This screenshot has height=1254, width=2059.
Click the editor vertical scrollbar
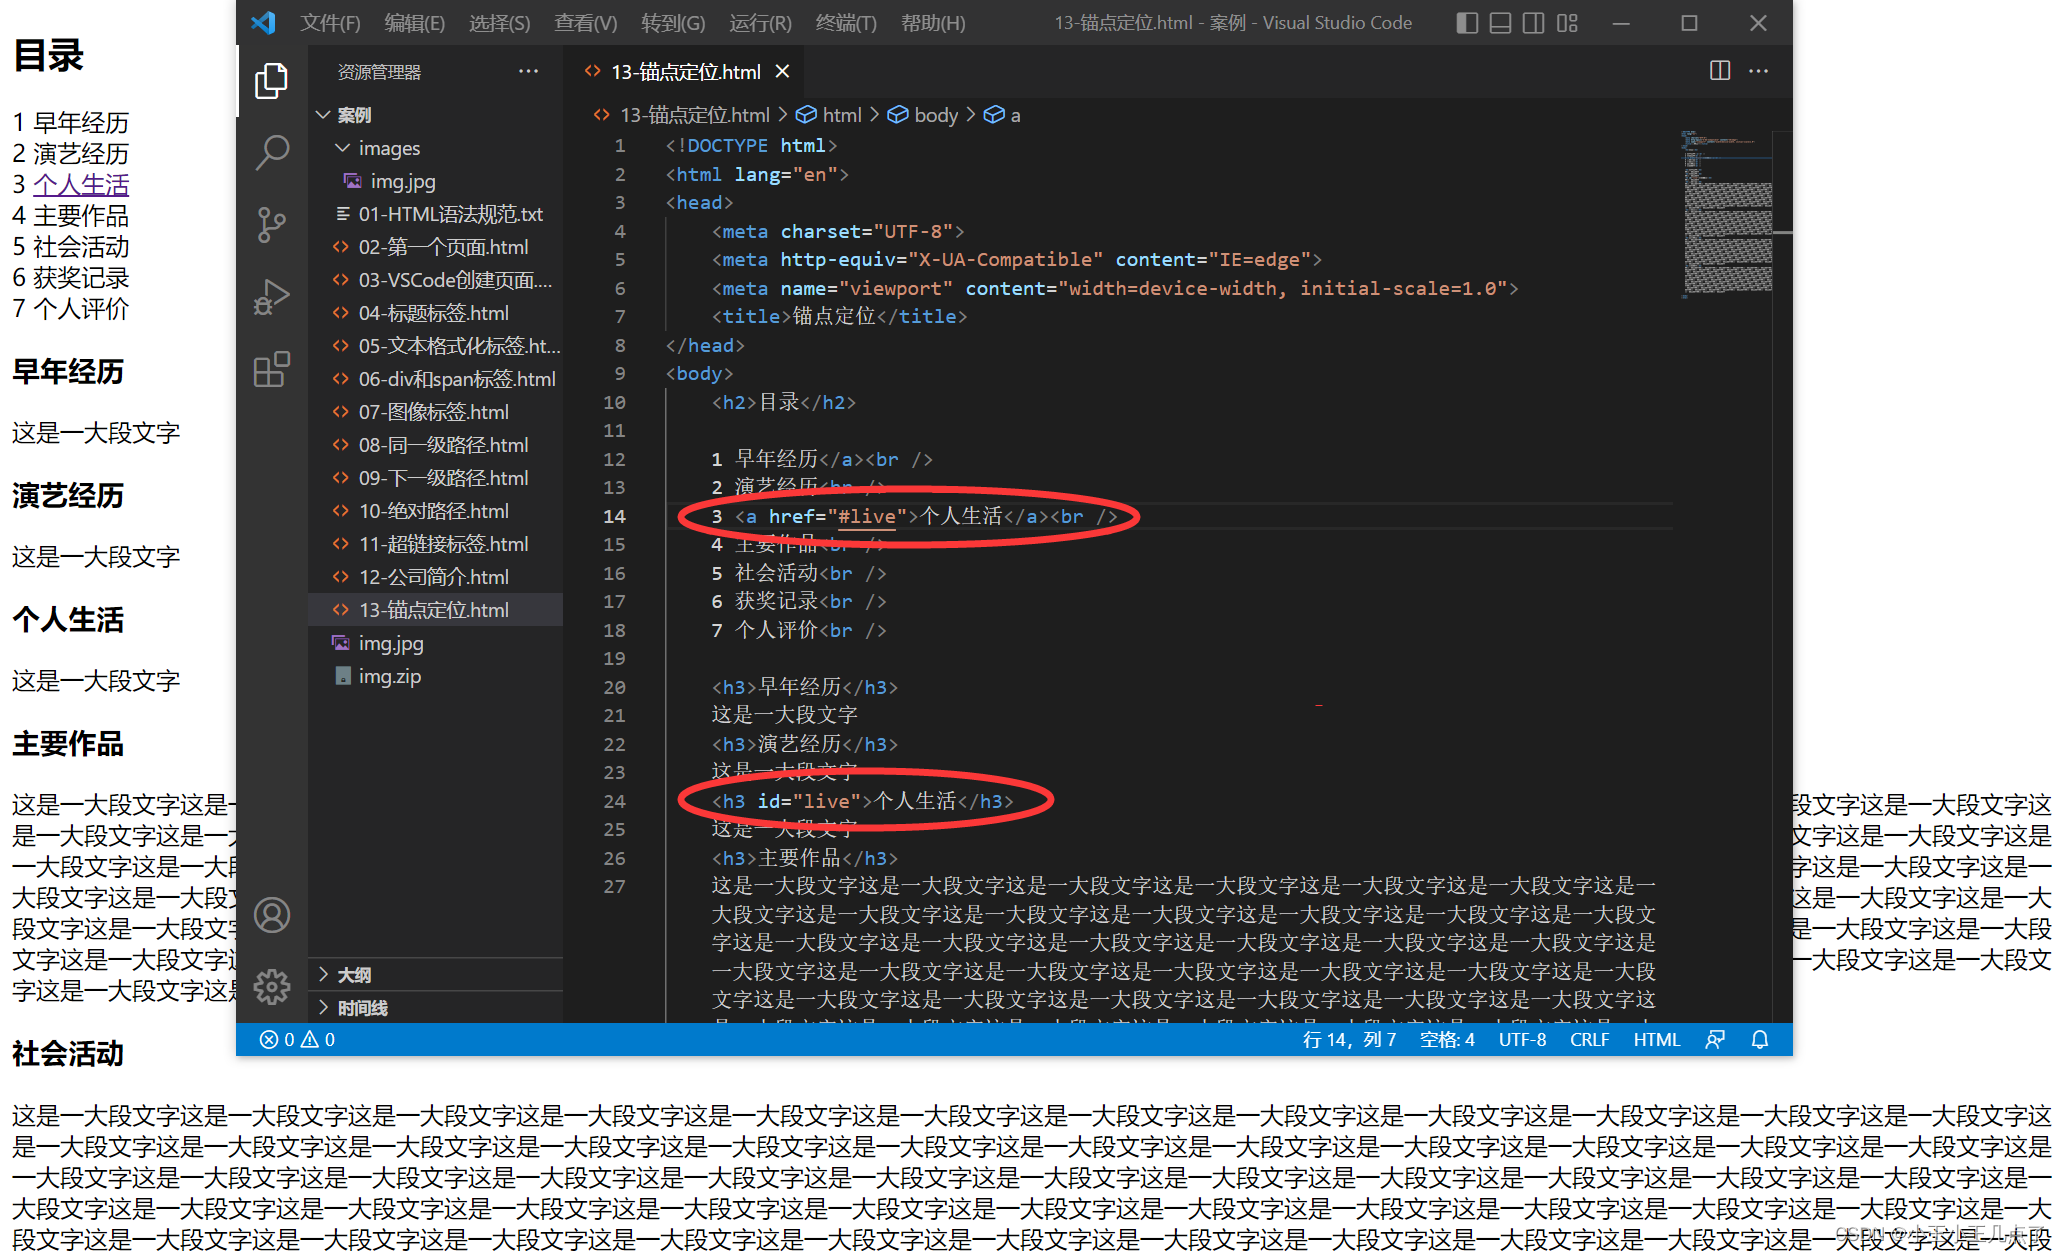pyautogui.click(x=1783, y=575)
